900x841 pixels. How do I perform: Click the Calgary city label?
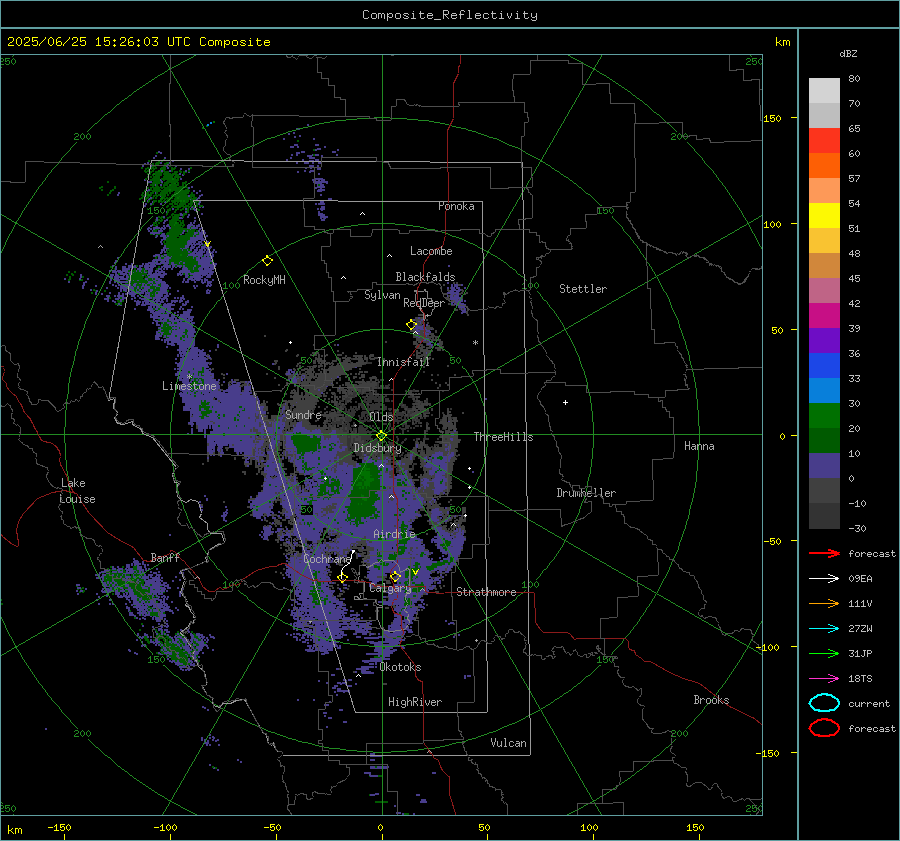point(390,588)
